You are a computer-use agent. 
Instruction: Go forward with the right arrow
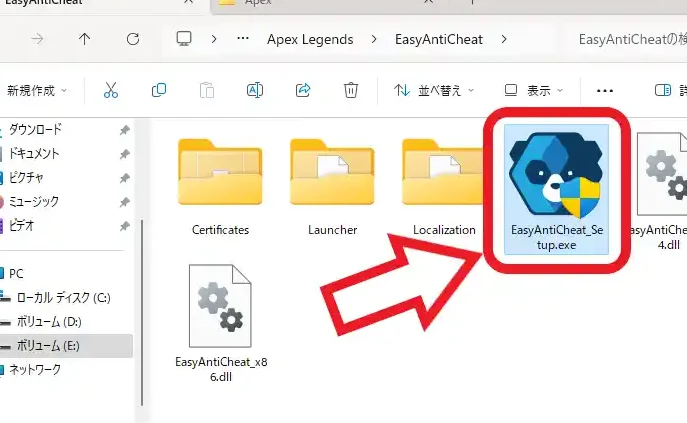37,39
